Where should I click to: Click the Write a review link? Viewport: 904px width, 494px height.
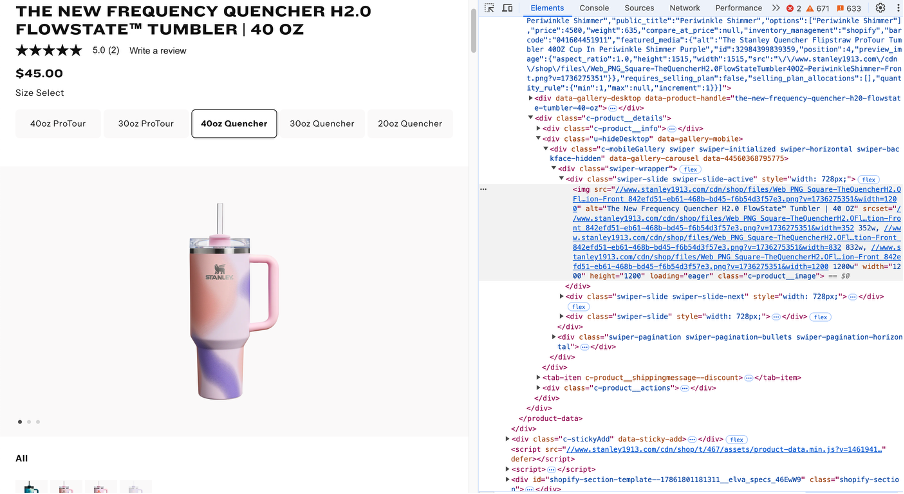[x=157, y=51]
